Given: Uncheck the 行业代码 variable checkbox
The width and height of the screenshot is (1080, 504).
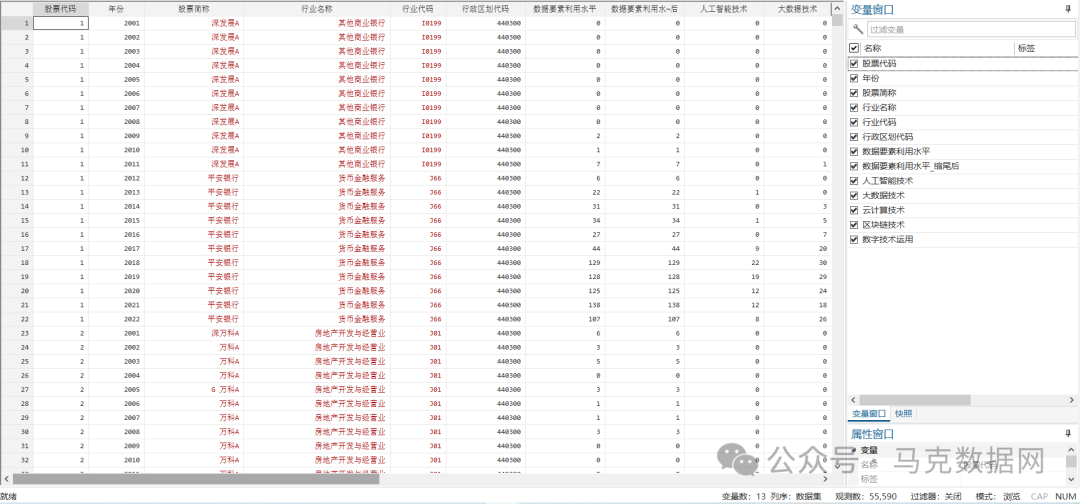Looking at the screenshot, I should point(855,122).
